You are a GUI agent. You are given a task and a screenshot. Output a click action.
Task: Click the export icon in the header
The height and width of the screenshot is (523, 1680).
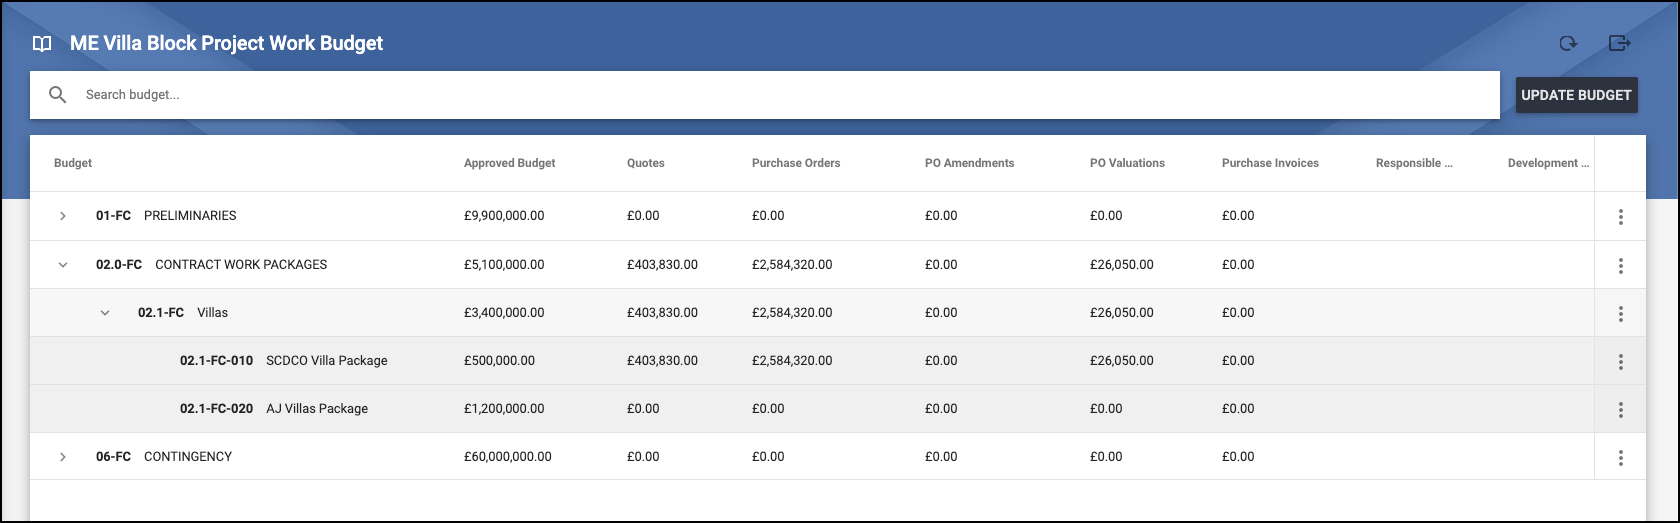(x=1619, y=43)
